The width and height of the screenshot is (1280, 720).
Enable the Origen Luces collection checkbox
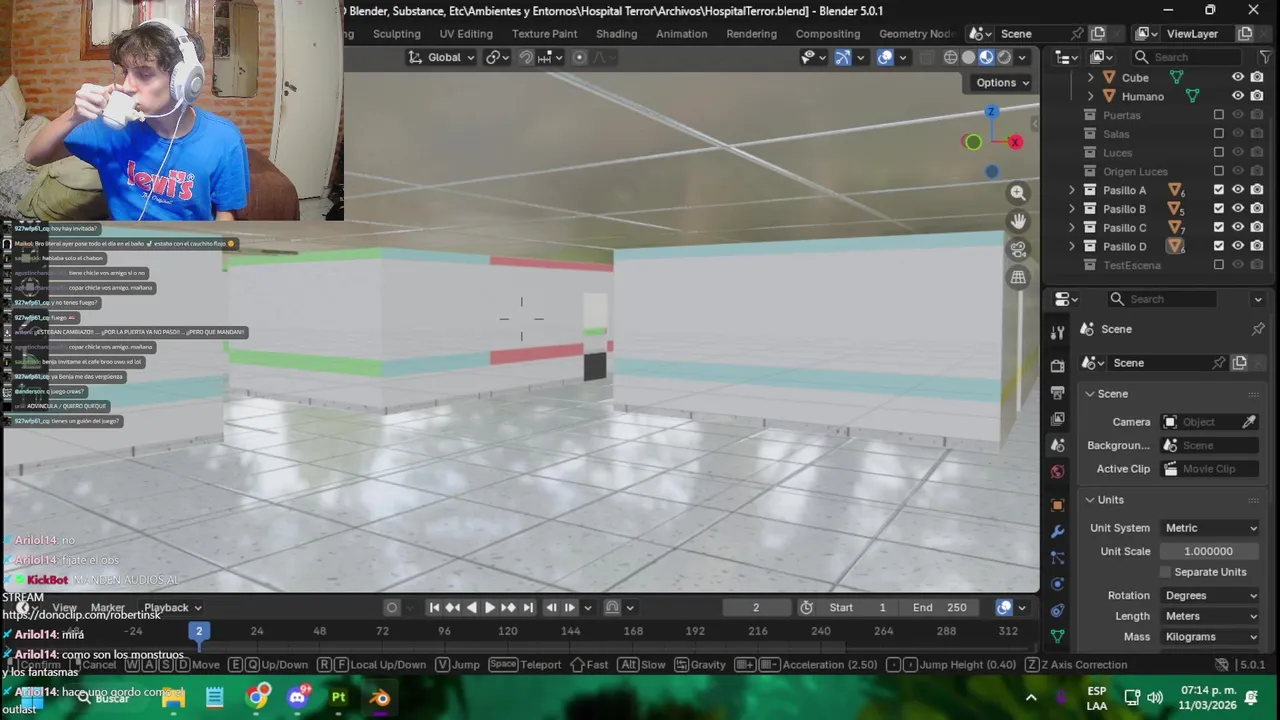pos(1218,171)
